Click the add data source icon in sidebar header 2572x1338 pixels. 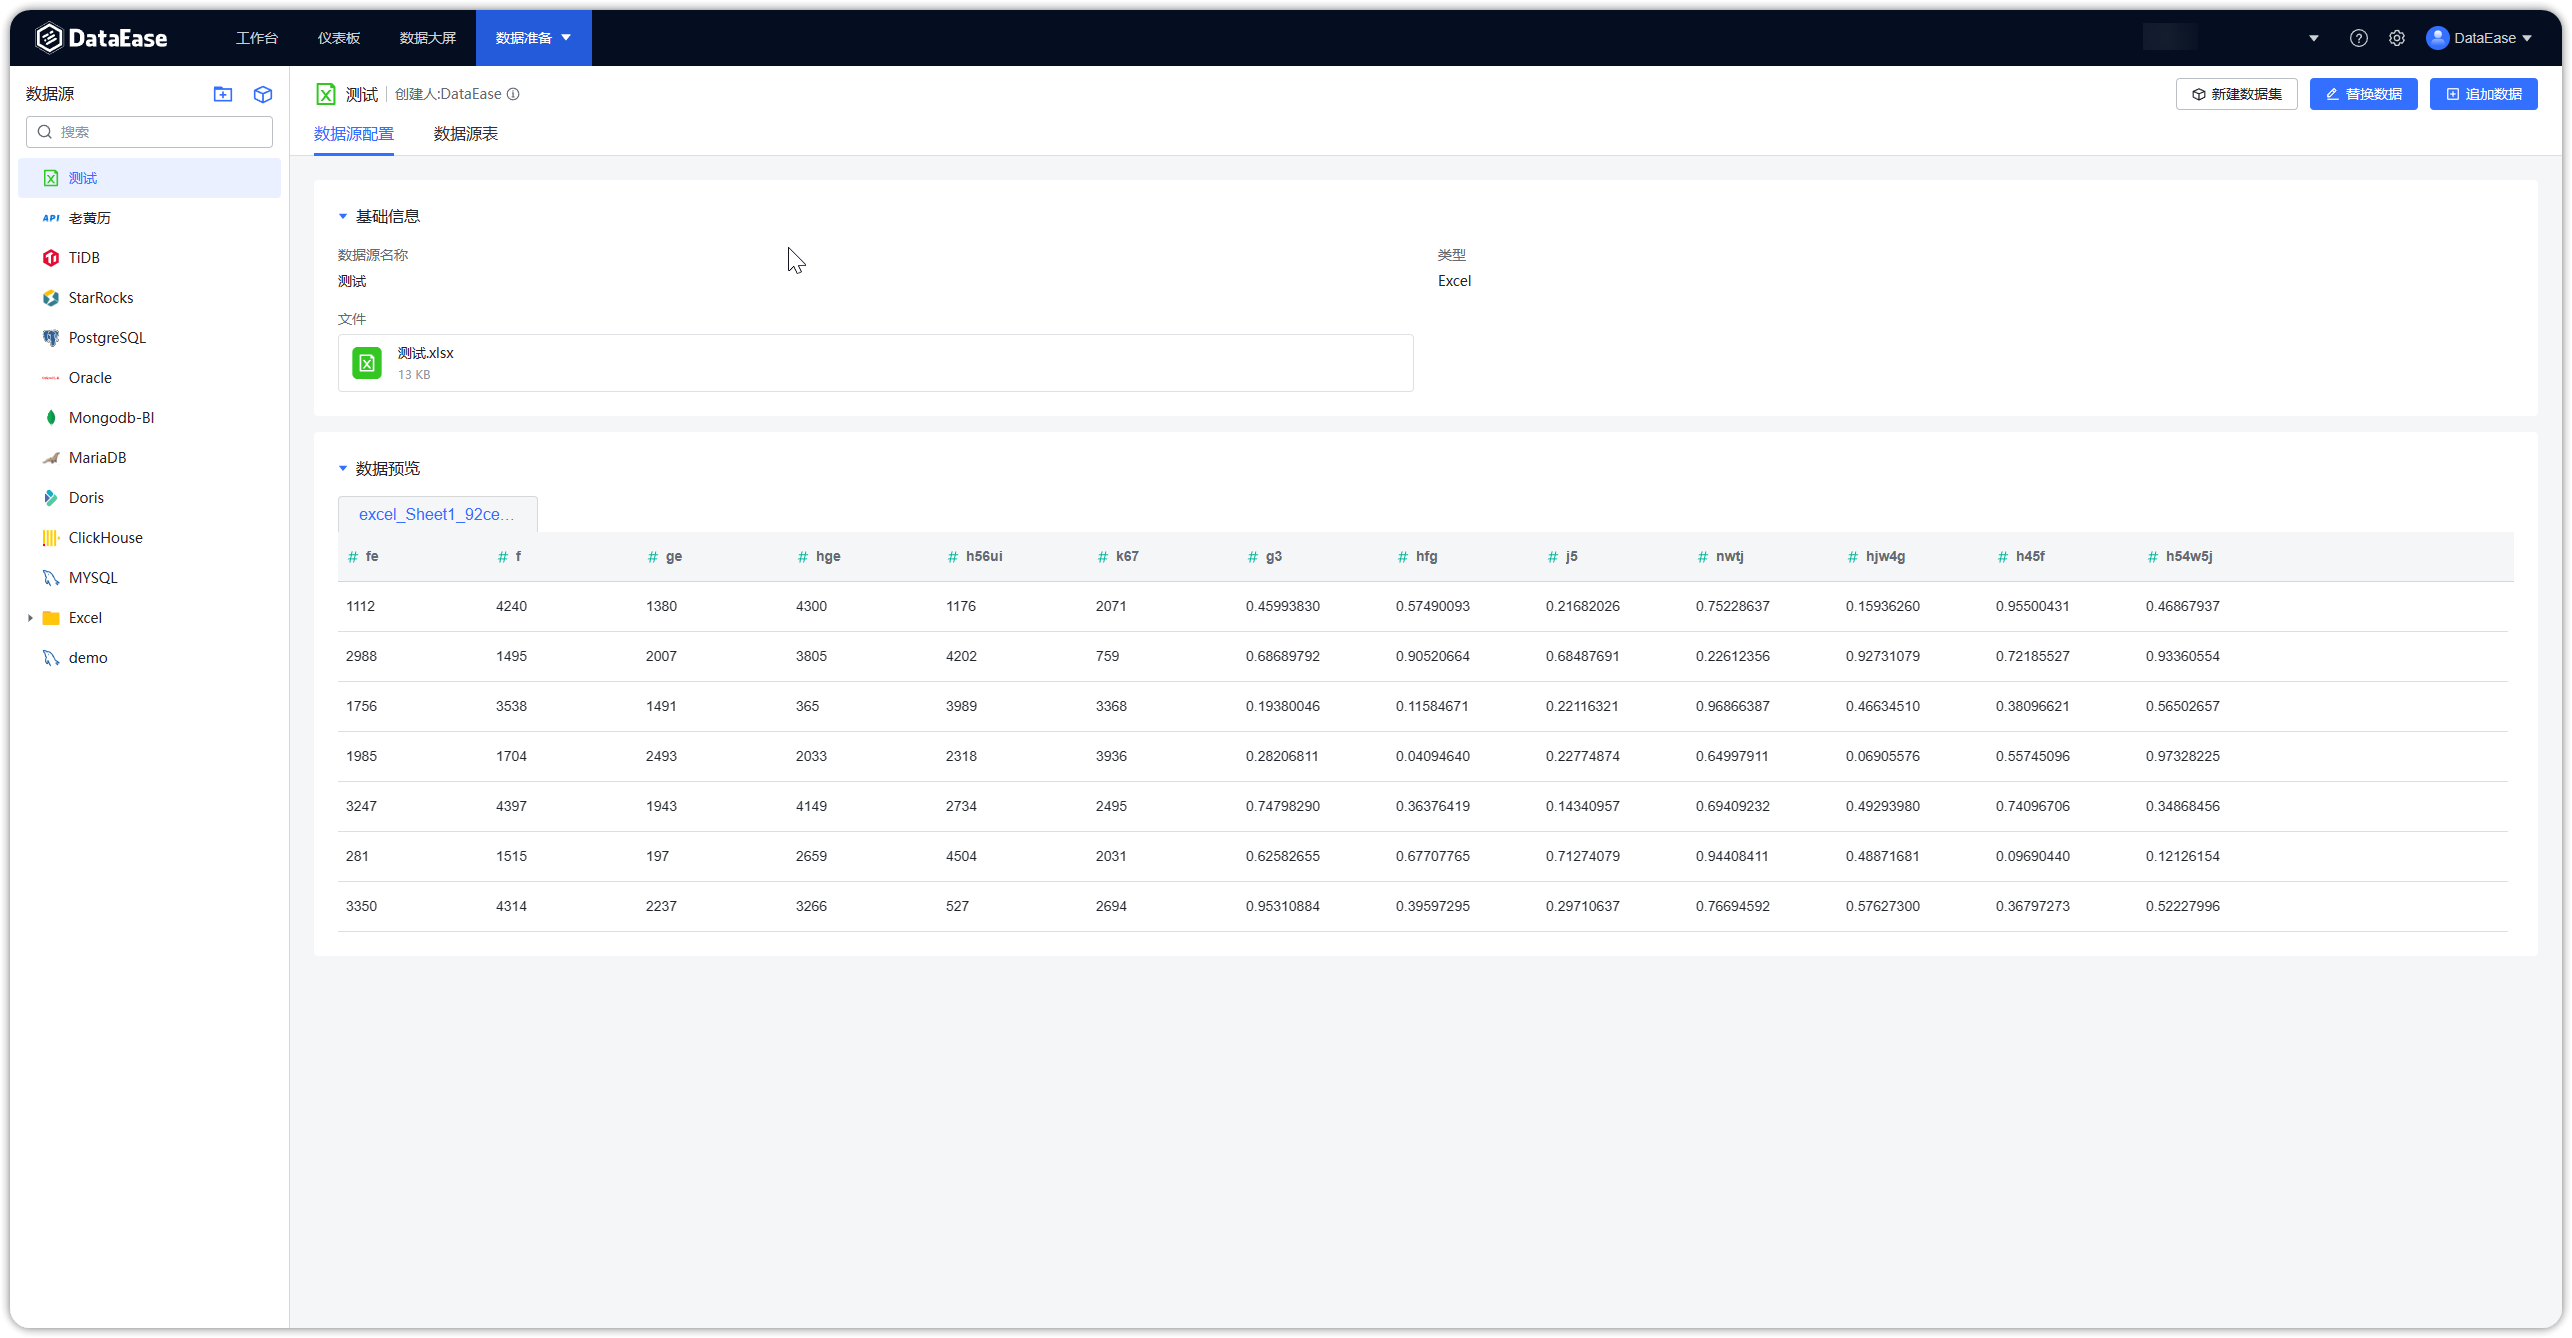222,94
